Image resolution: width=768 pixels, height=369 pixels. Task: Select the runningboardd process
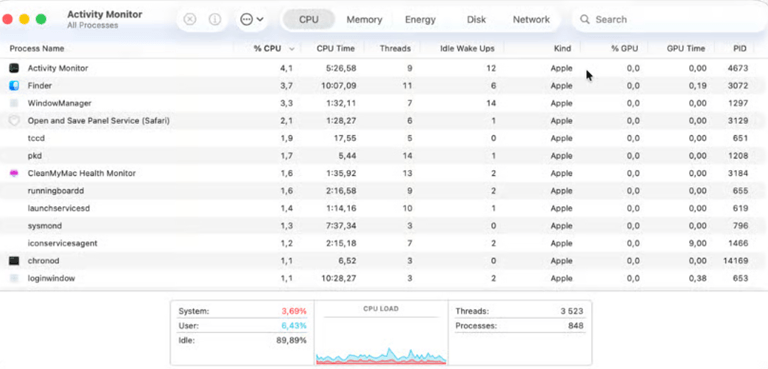click(384, 191)
